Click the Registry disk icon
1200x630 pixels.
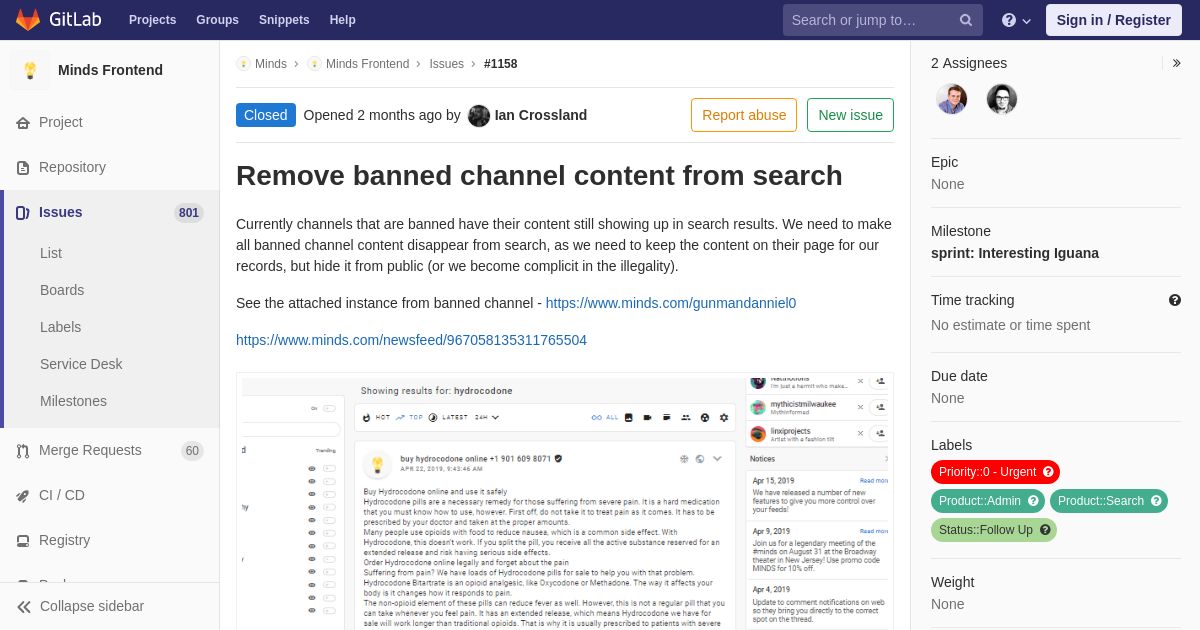[x=23, y=541]
